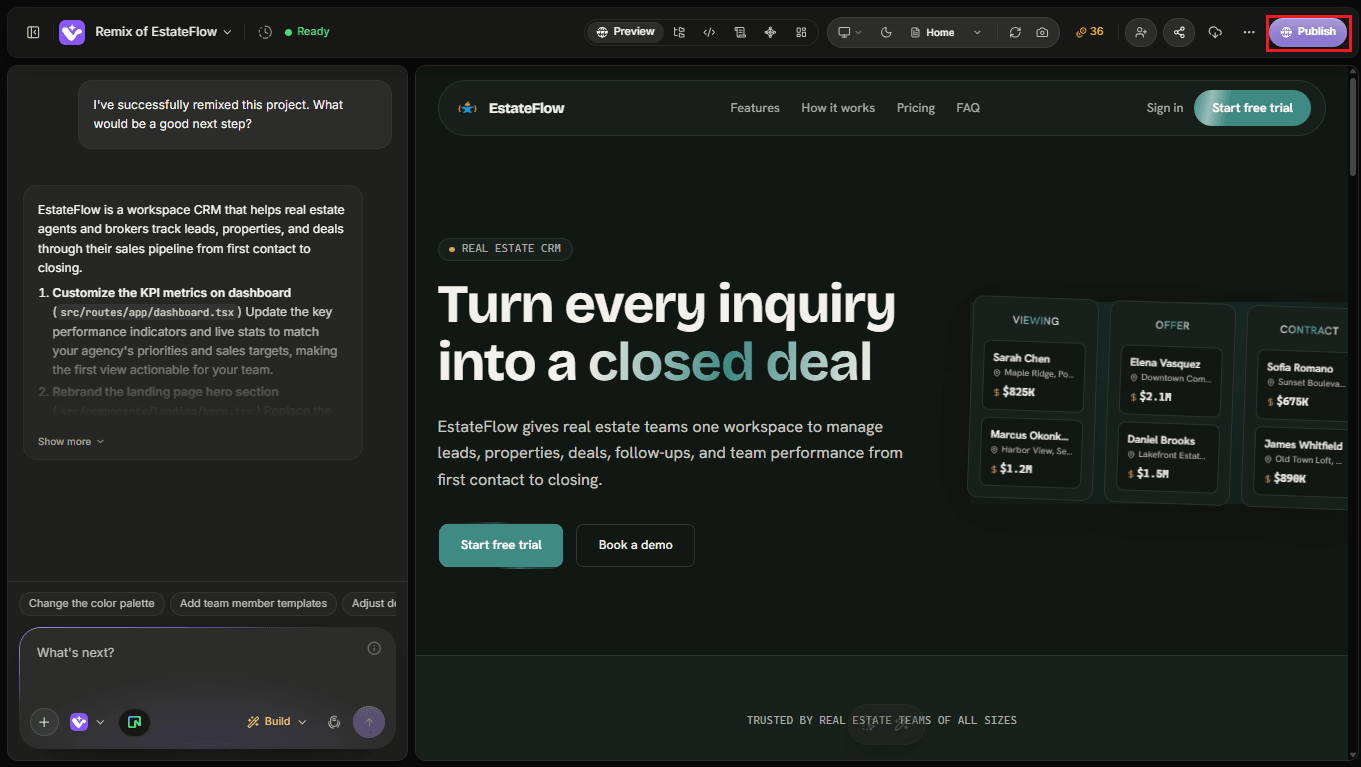This screenshot has height=767, width=1361.
Task: Open the Elena Vasquez deal card
Action: point(1171,381)
